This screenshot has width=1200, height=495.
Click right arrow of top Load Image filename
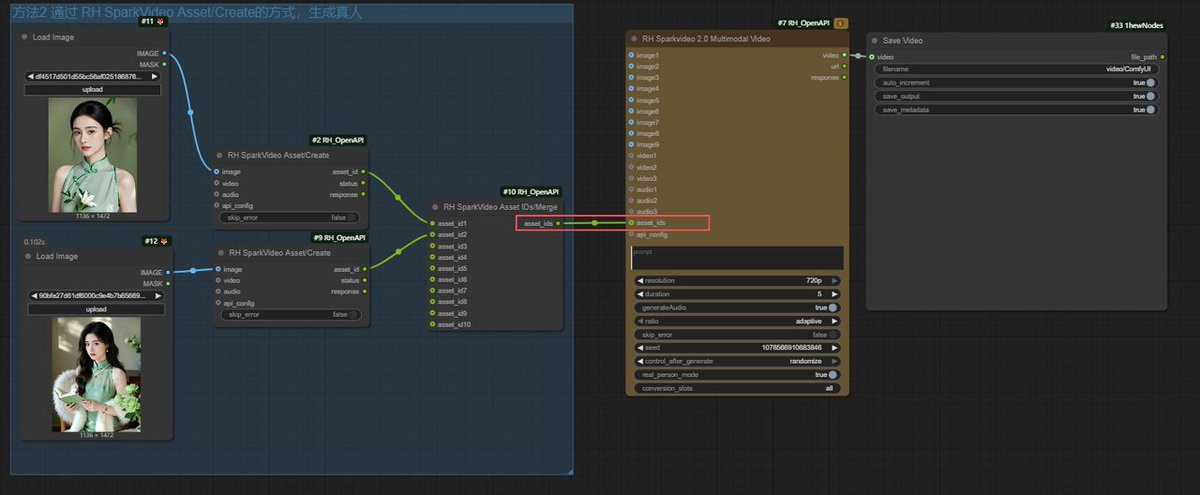[155, 76]
